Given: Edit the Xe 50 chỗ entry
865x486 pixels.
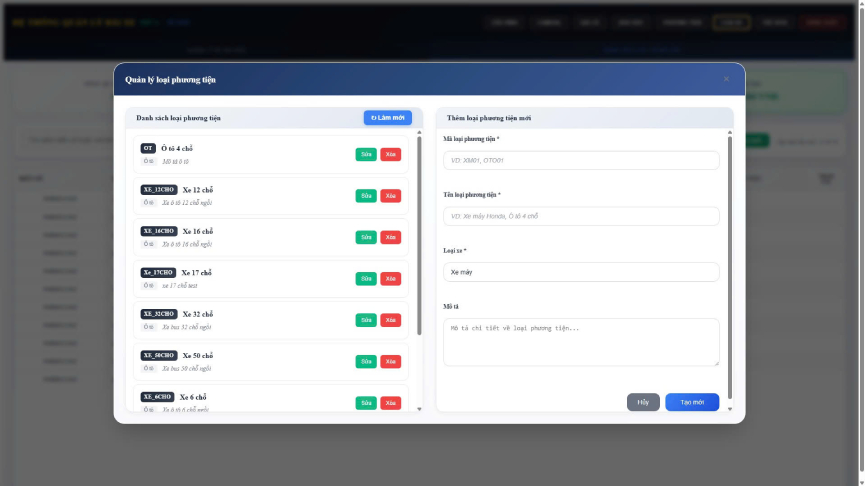Looking at the screenshot, I should (366, 362).
